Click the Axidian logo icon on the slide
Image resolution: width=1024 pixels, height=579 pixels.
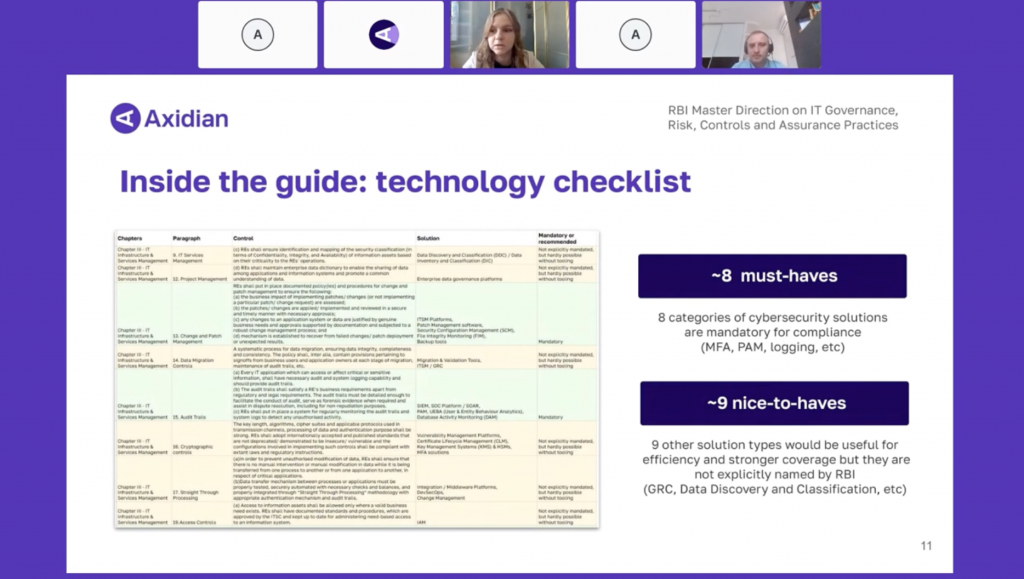click(x=125, y=118)
